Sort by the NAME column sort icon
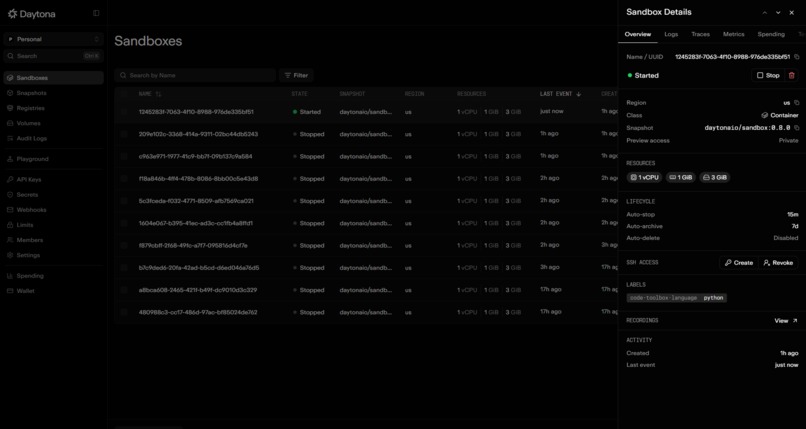The width and height of the screenshot is (806, 429). 158,94
